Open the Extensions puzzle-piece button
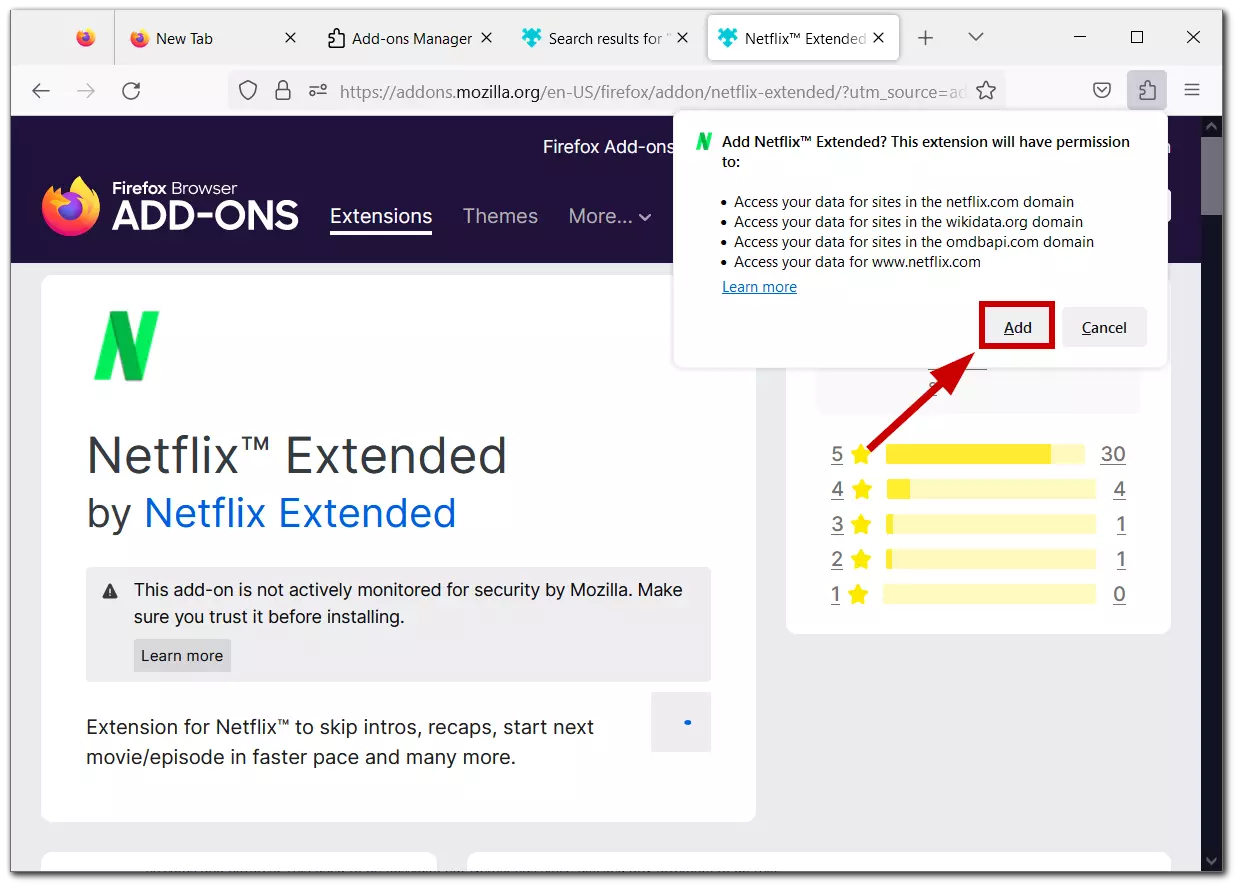This screenshot has height=890, width=1241. tap(1147, 91)
